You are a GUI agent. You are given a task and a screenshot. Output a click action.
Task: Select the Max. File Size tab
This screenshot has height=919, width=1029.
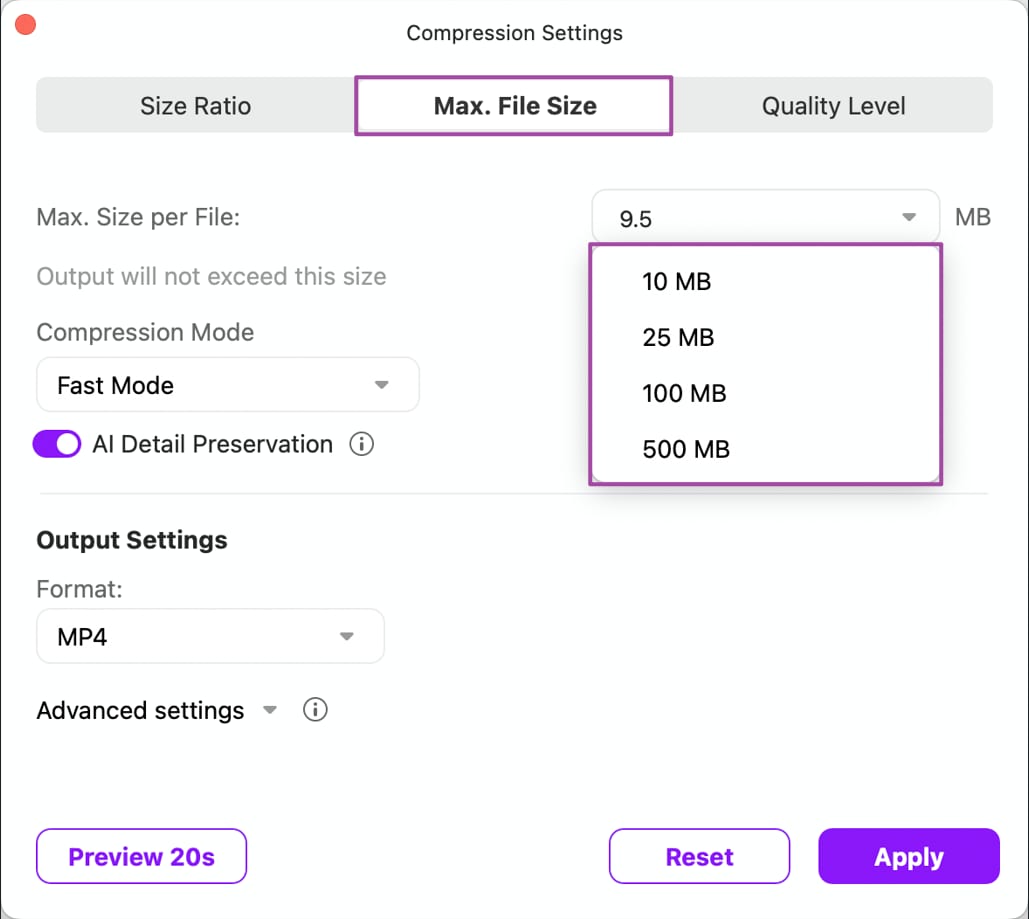[x=514, y=106]
